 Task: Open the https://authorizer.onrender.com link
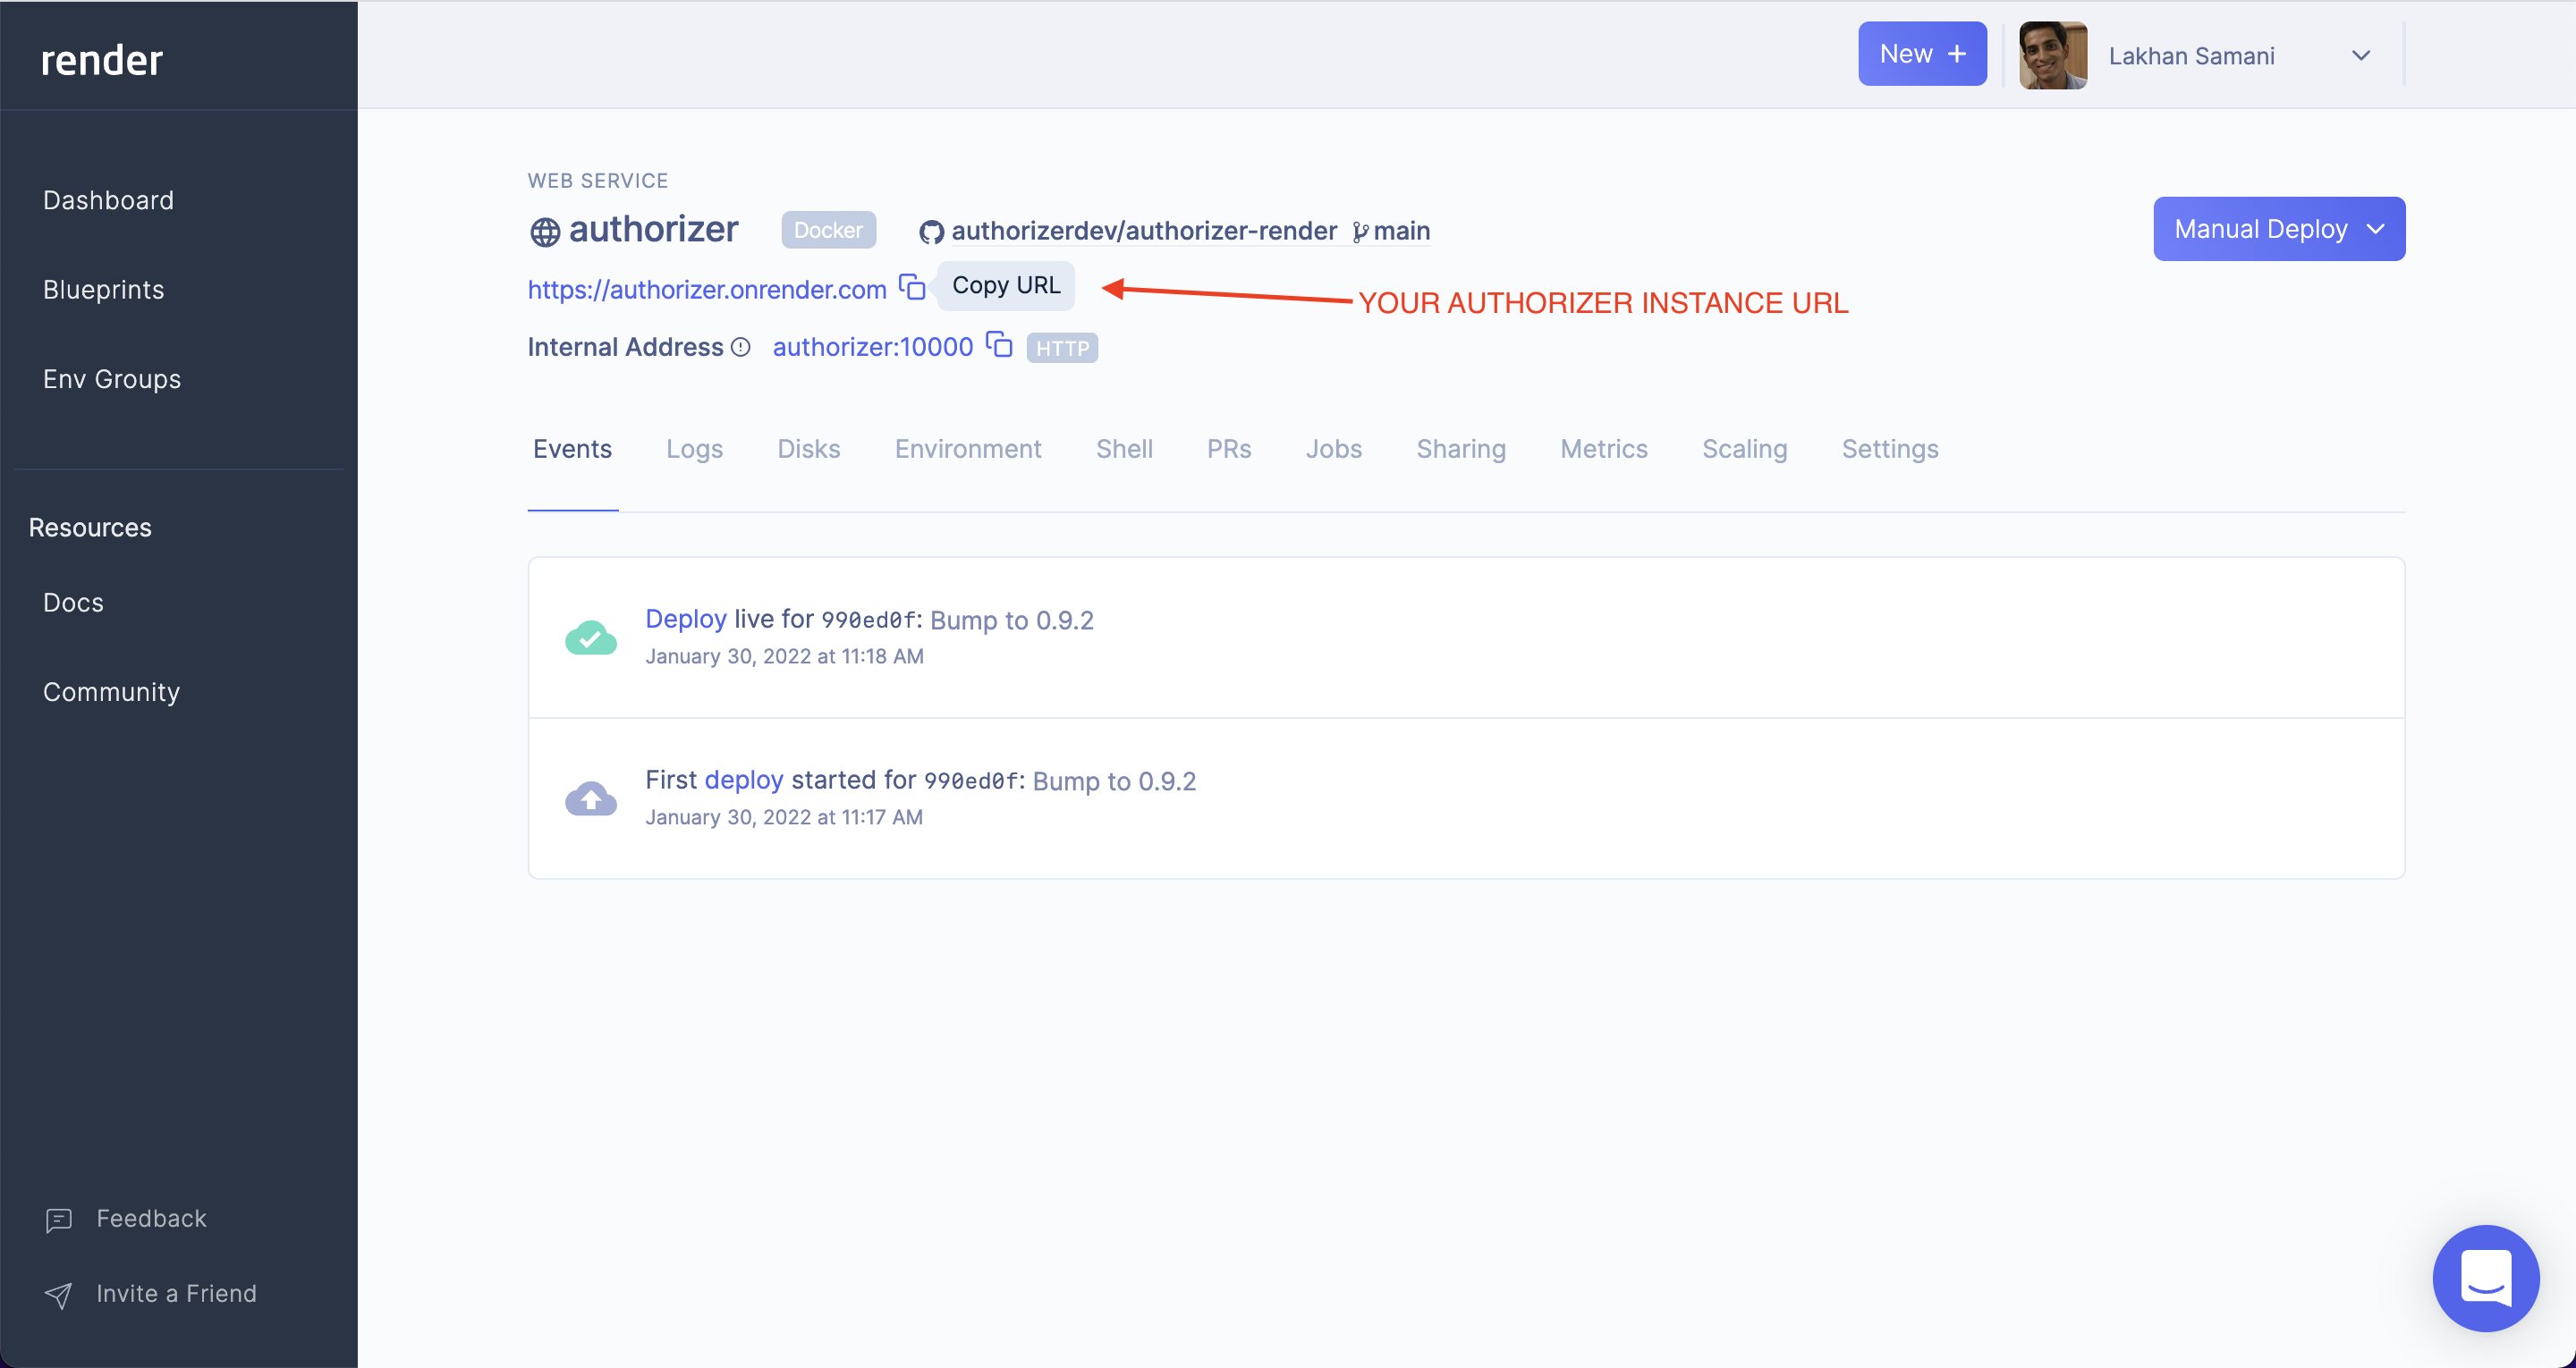coord(706,290)
